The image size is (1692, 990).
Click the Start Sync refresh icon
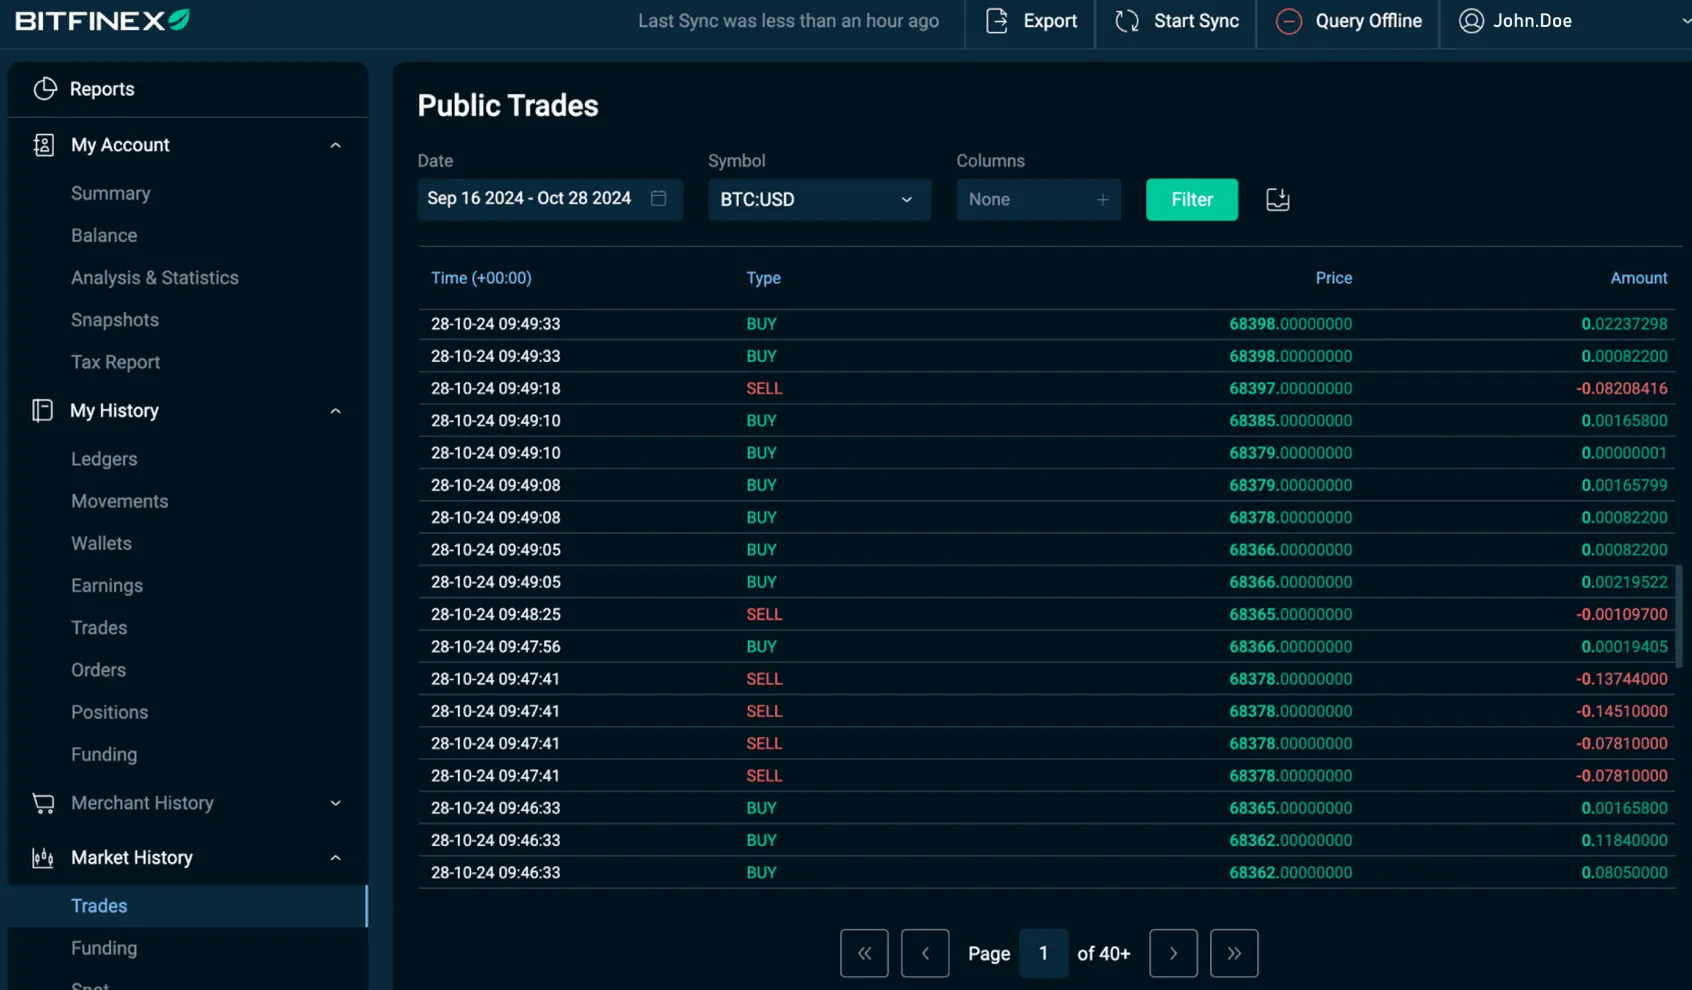(x=1127, y=20)
